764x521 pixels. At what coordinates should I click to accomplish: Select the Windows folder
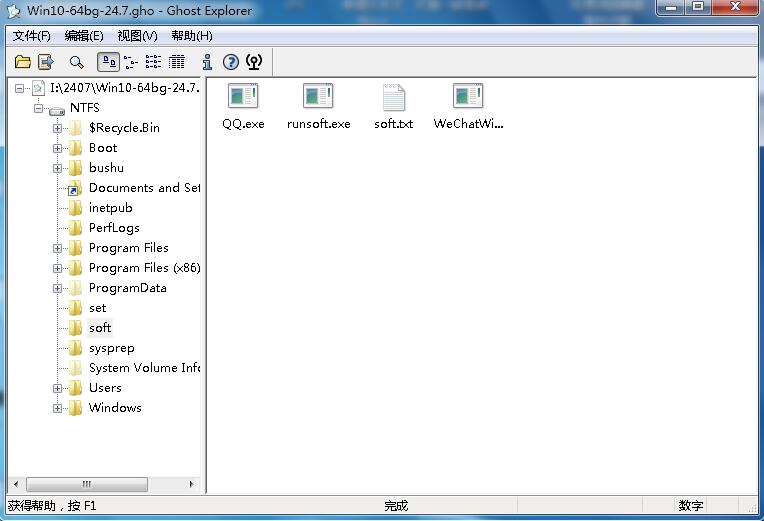[x=115, y=407]
